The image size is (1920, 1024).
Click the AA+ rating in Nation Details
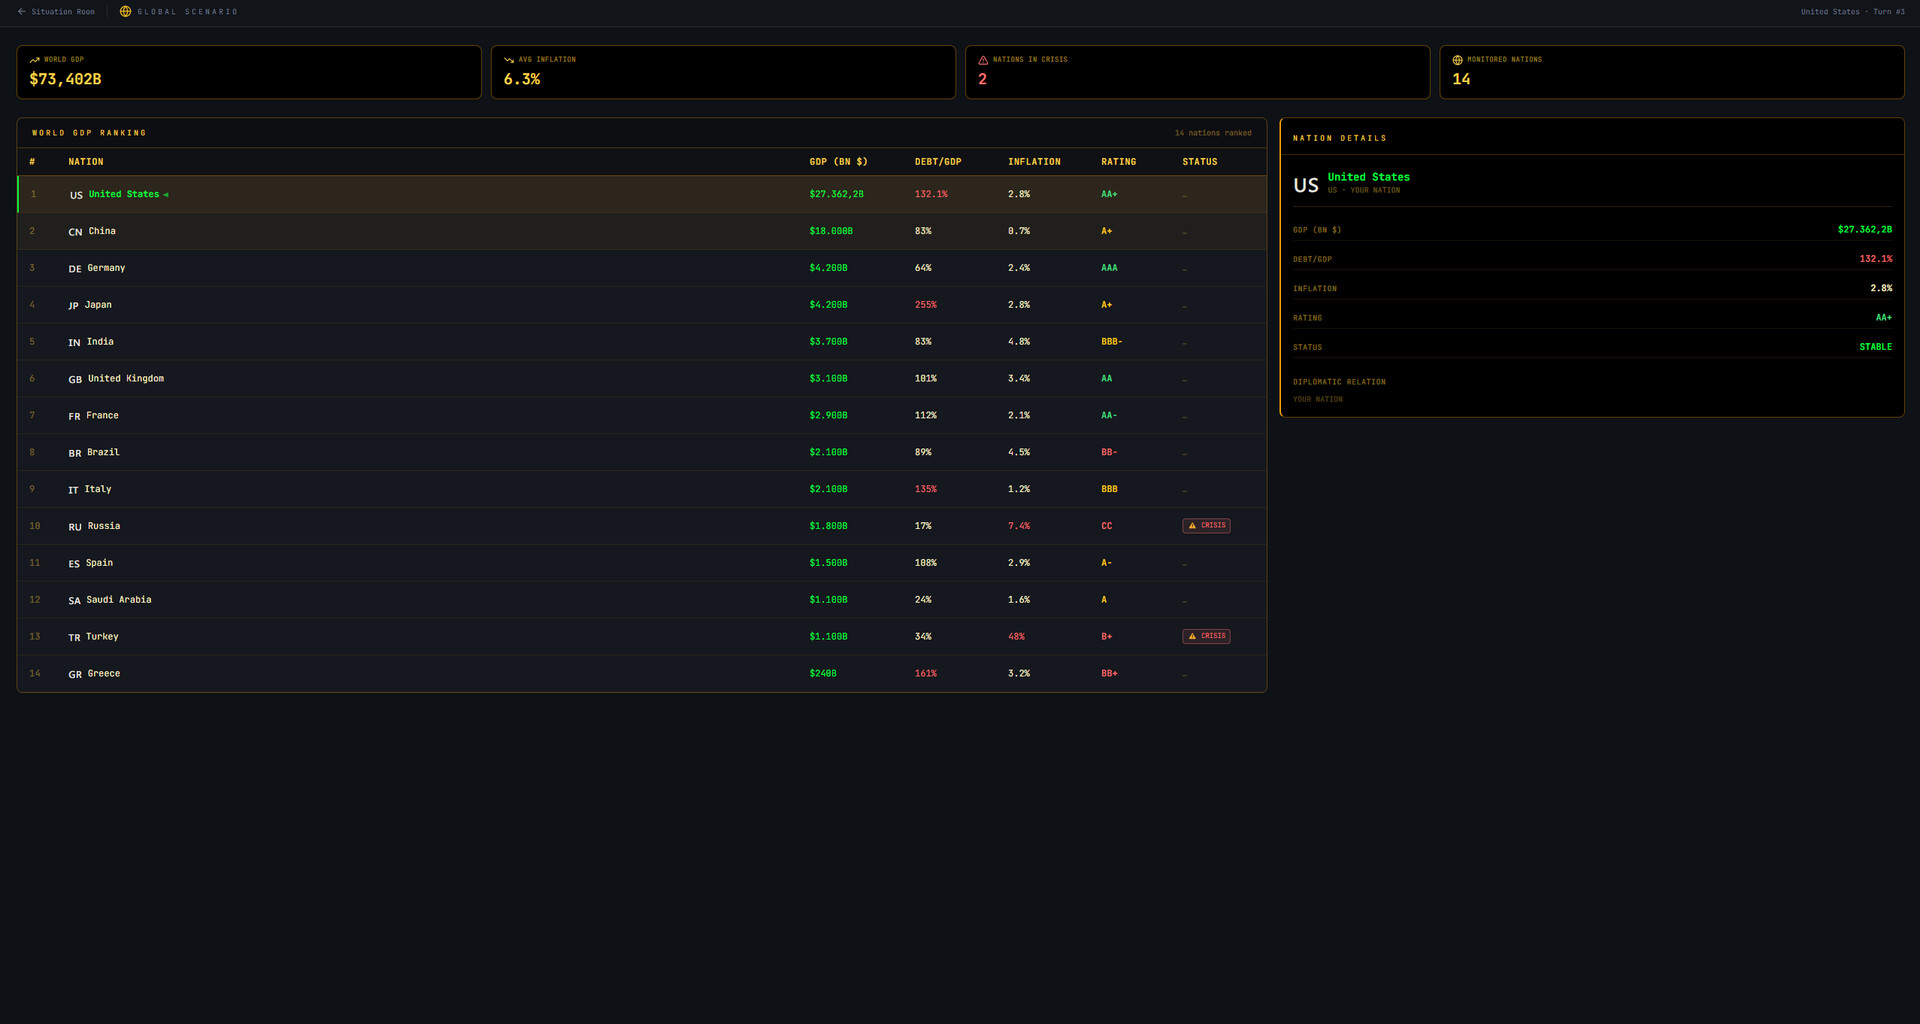click(1883, 318)
